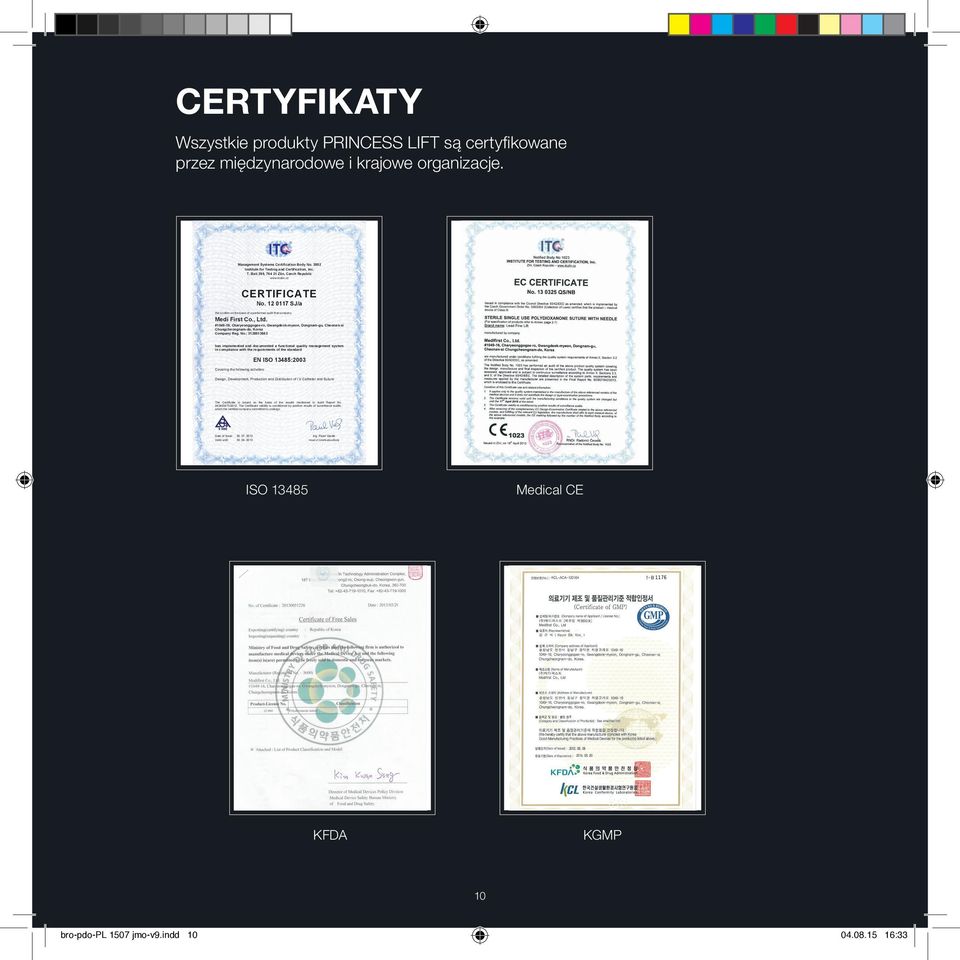Click the file name 'bro-pdo-PL 1507 jmo-v9.indd'
Image resolution: width=960 pixels, height=960 pixels.
tap(120, 935)
